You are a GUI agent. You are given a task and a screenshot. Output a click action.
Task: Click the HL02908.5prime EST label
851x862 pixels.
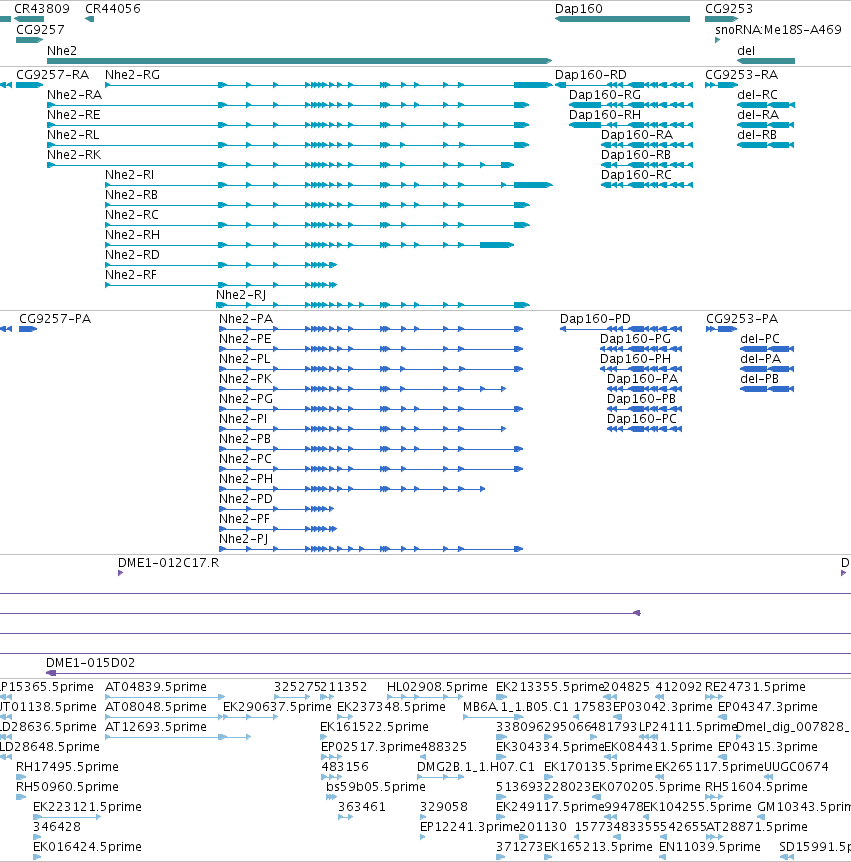[437, 687]
